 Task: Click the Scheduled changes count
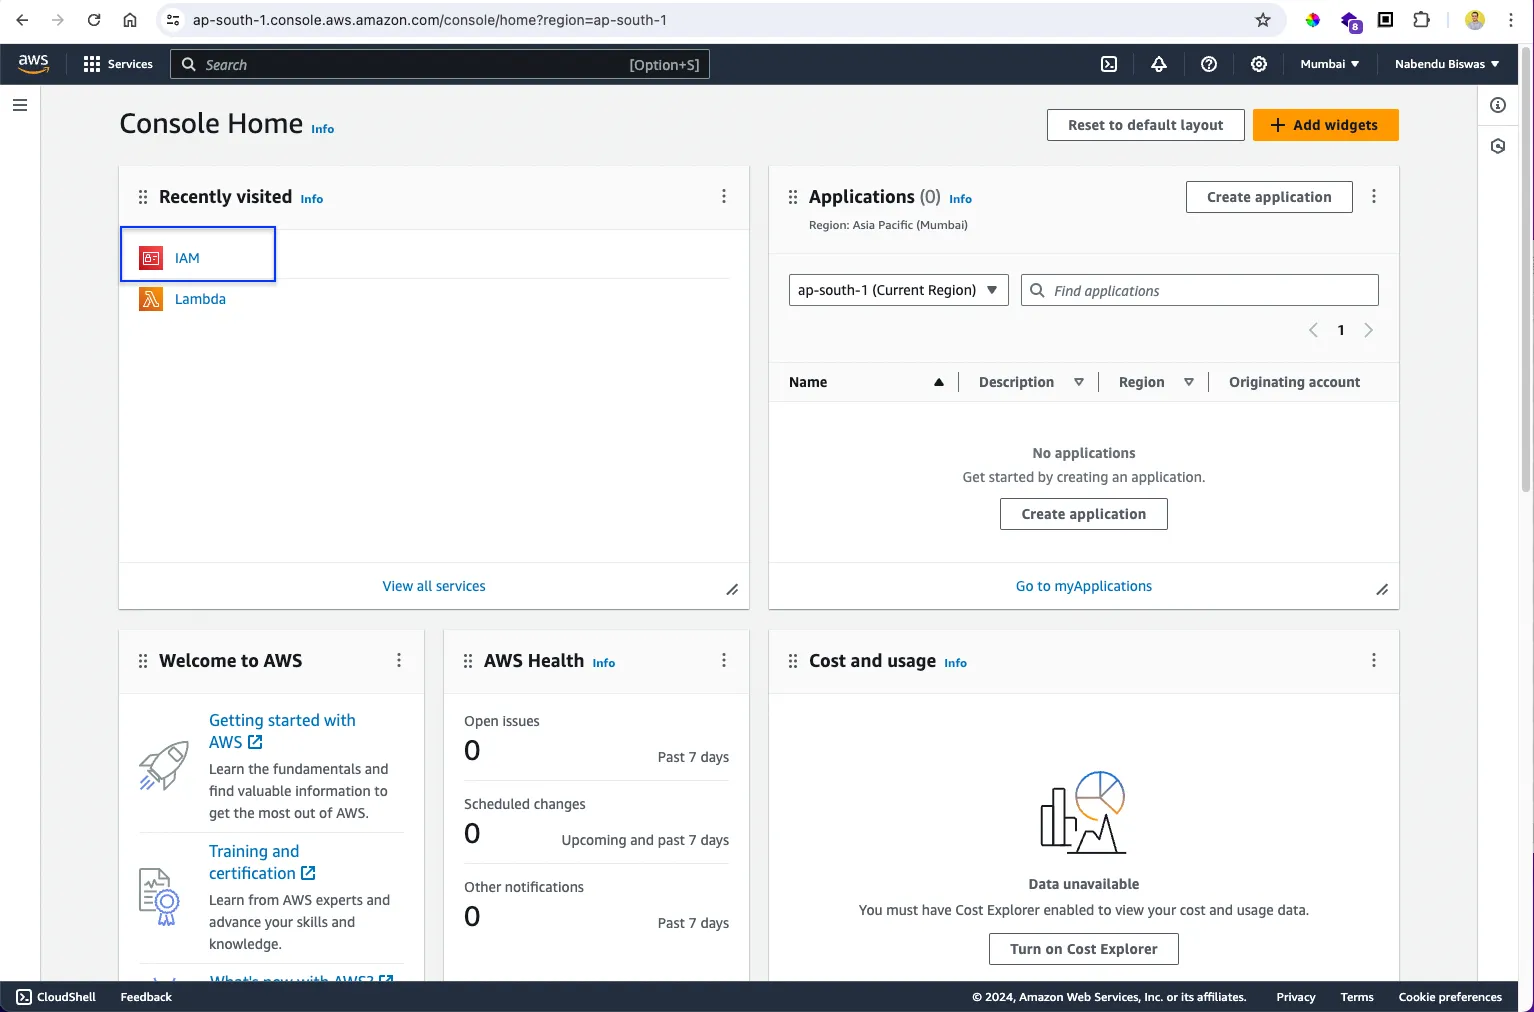coord(472,834)
